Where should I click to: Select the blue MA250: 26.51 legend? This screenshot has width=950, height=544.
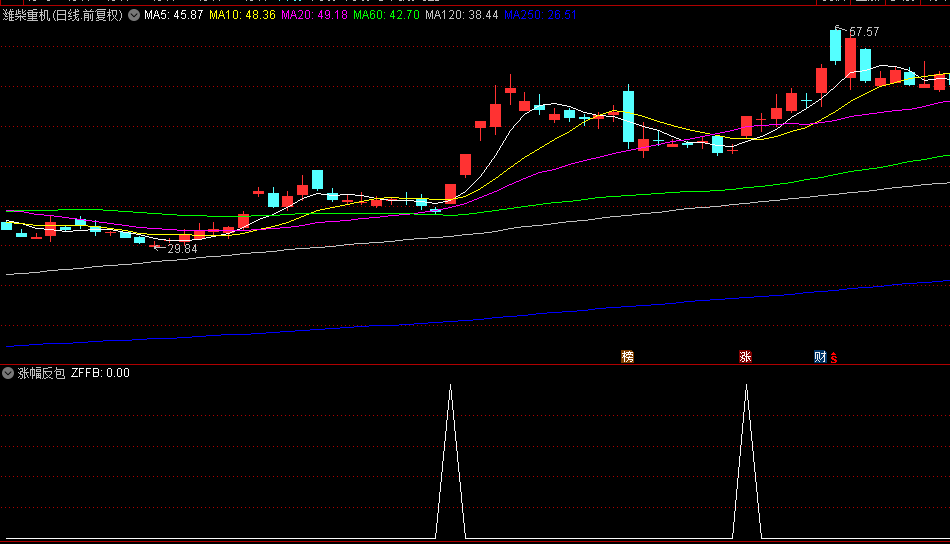tap(540, 15)
